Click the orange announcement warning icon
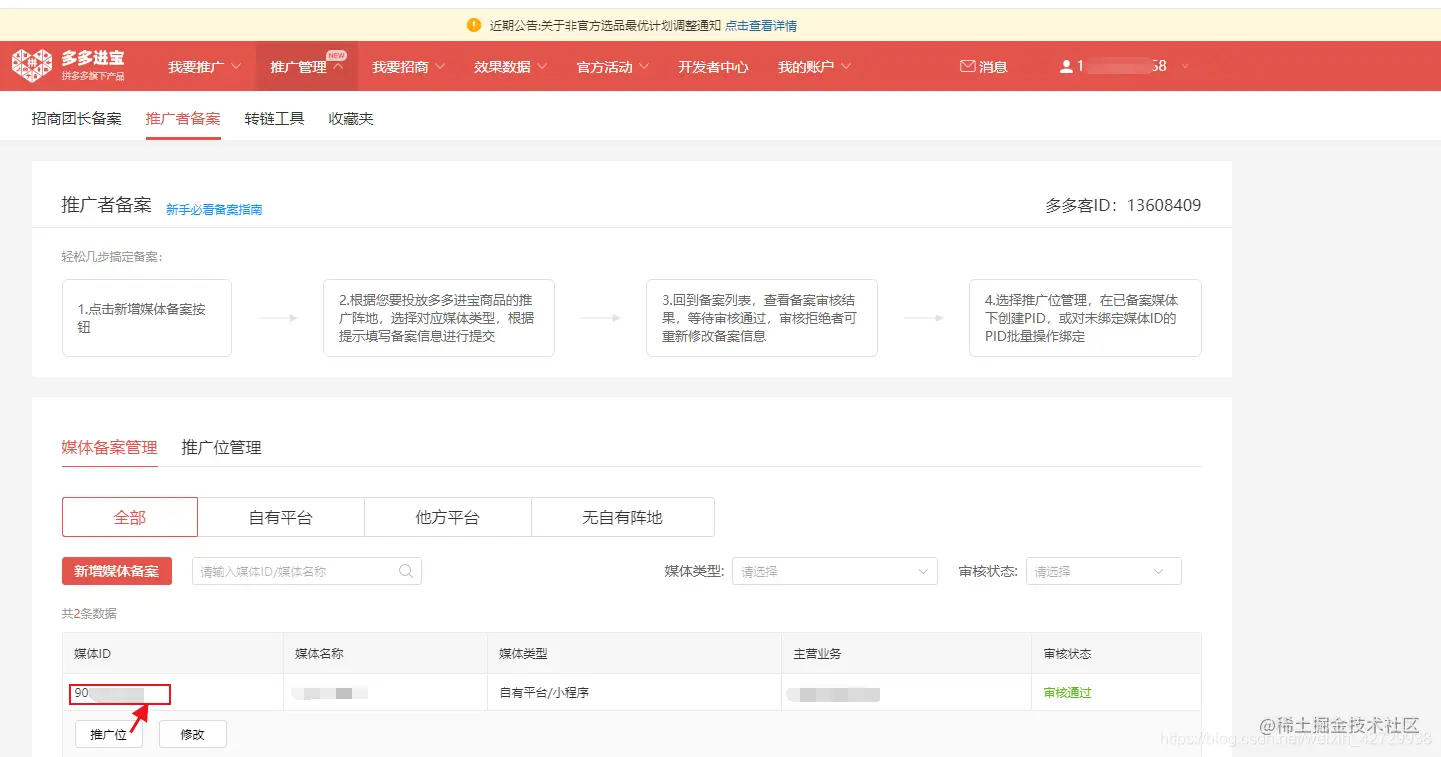This screenshot has width=1441, height=757. click(x=474, y=25)
